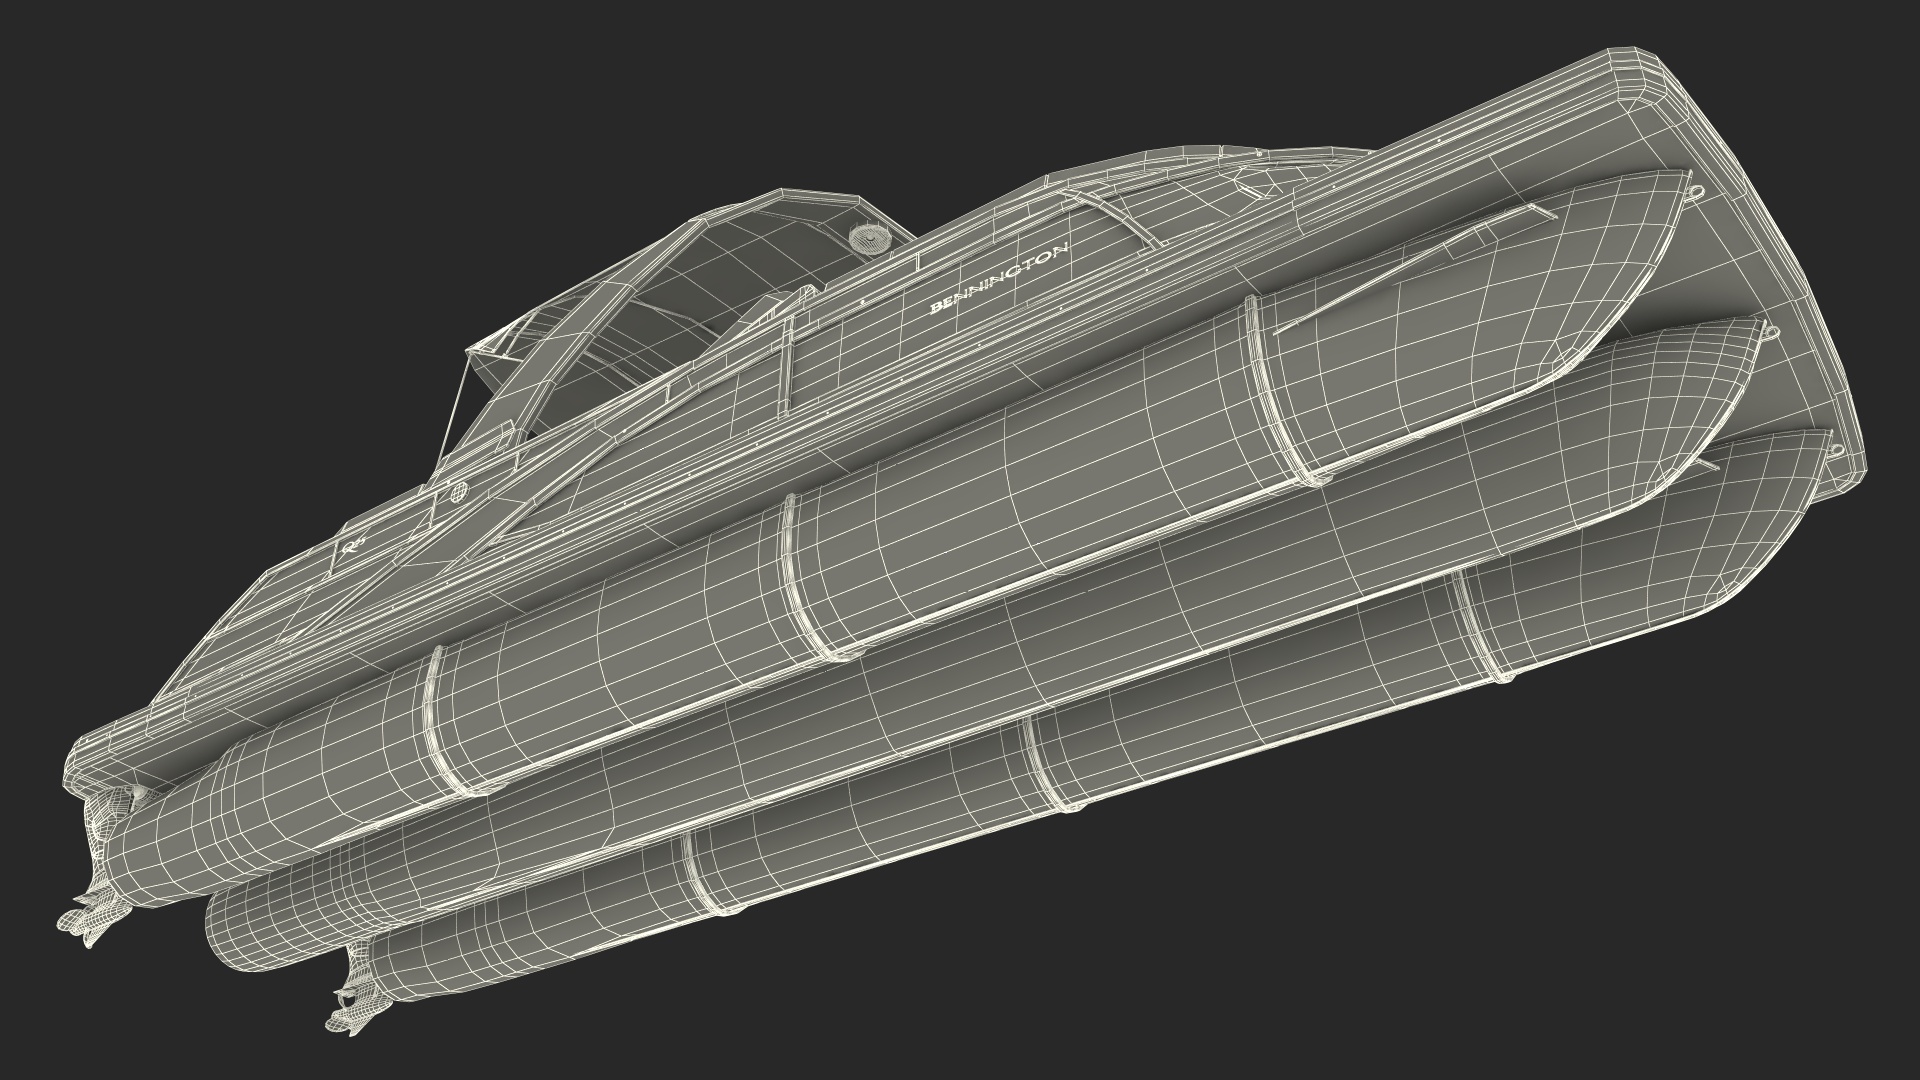Click the BENNINGTON lettering on the side panel
This screenshot has width=1920, height=1080.
(1000, 277)
